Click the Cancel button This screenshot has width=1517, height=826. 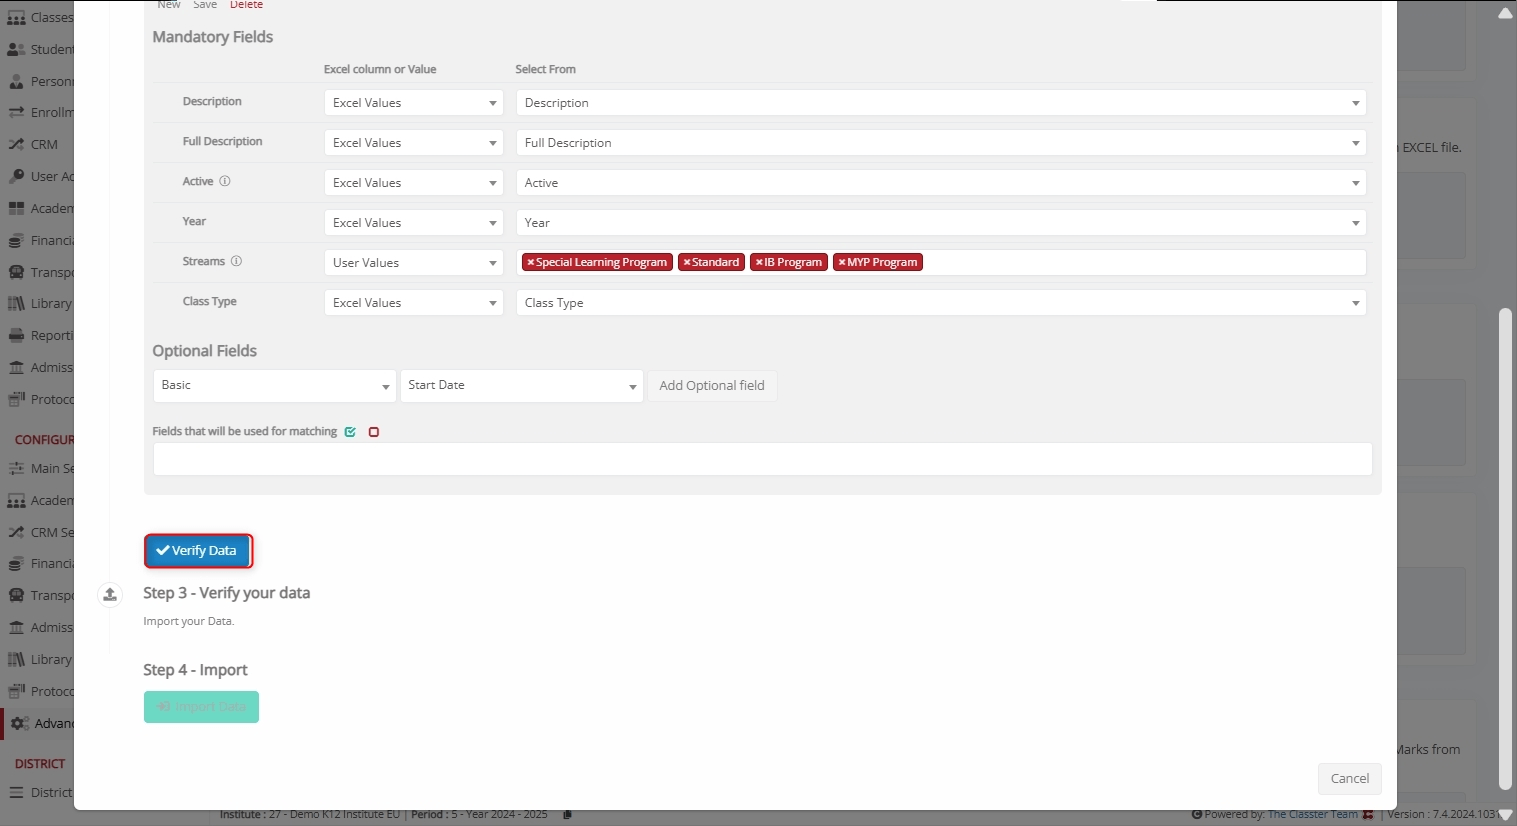tap(1349, 779)
